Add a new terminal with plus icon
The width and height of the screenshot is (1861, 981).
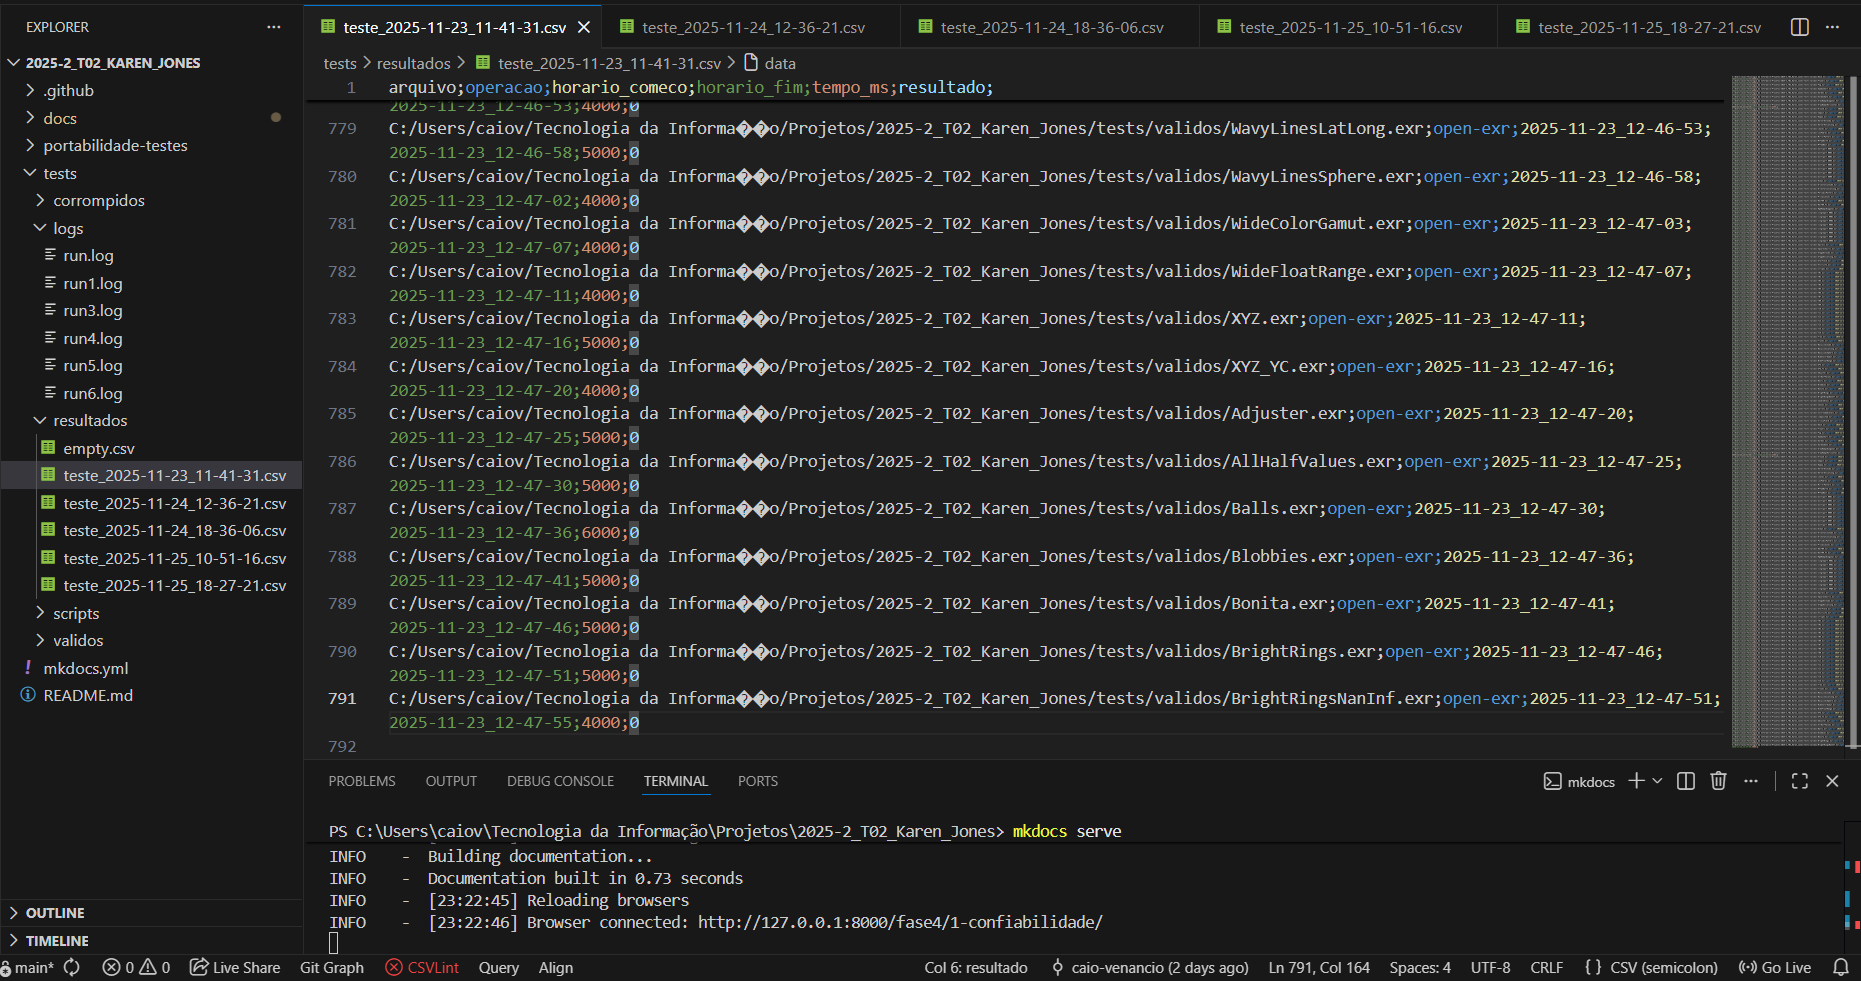[x=1636, y=781]
